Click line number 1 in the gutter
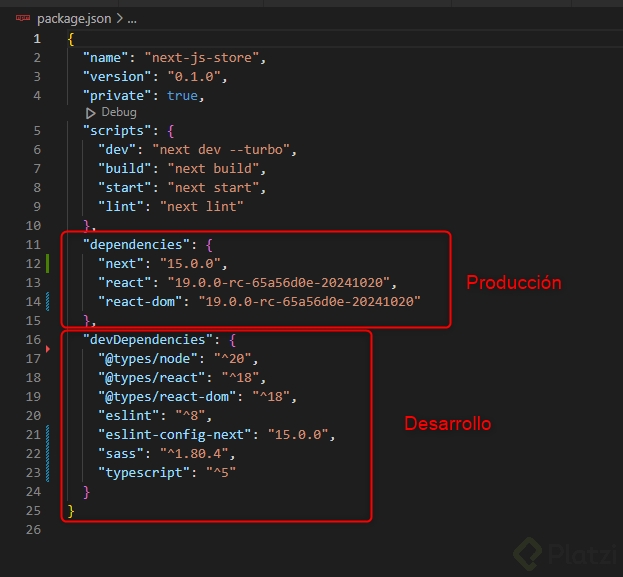Screen dimensions: 623x577 pyautogui.click(x=37, y=38)
